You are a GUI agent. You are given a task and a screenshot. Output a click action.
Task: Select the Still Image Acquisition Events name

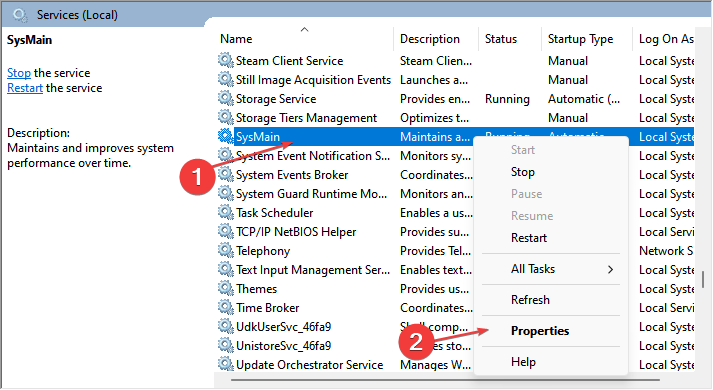(313, 80)
